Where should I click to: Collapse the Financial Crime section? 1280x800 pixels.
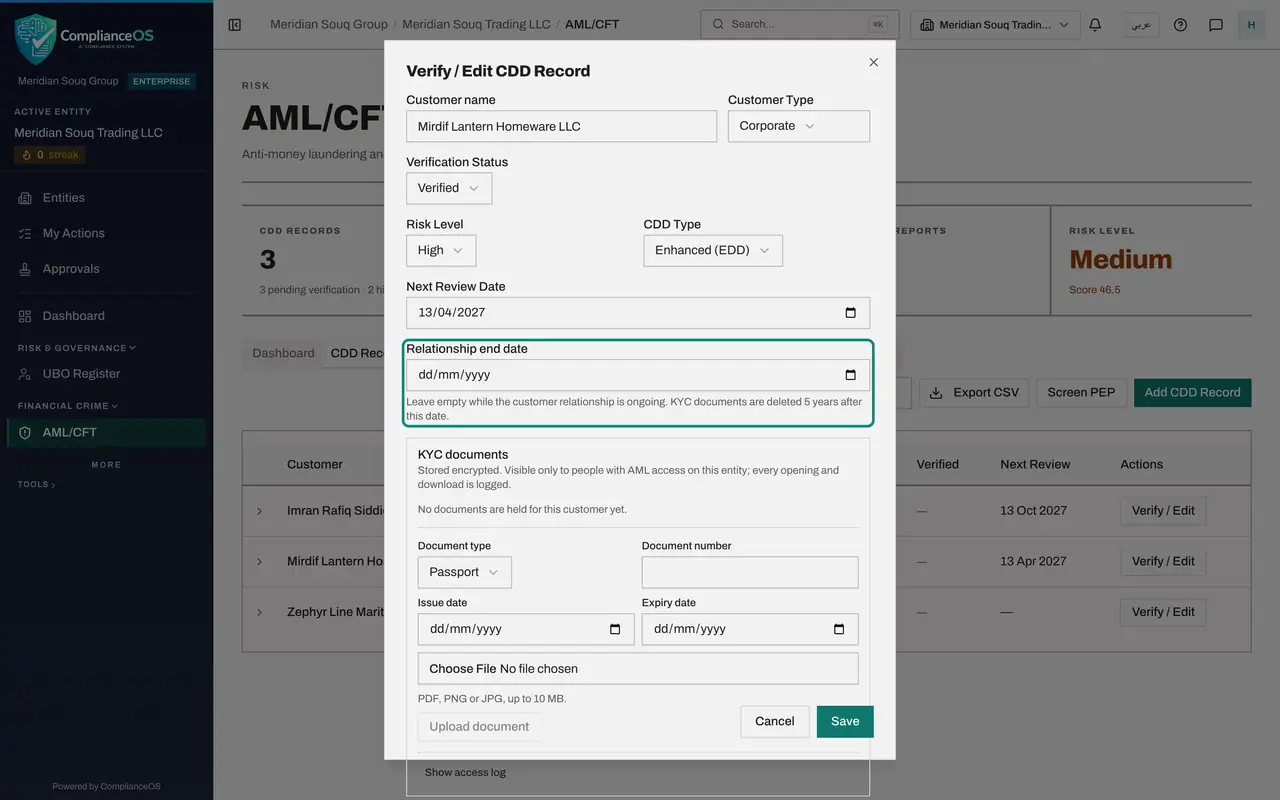[x=68, y=406]
